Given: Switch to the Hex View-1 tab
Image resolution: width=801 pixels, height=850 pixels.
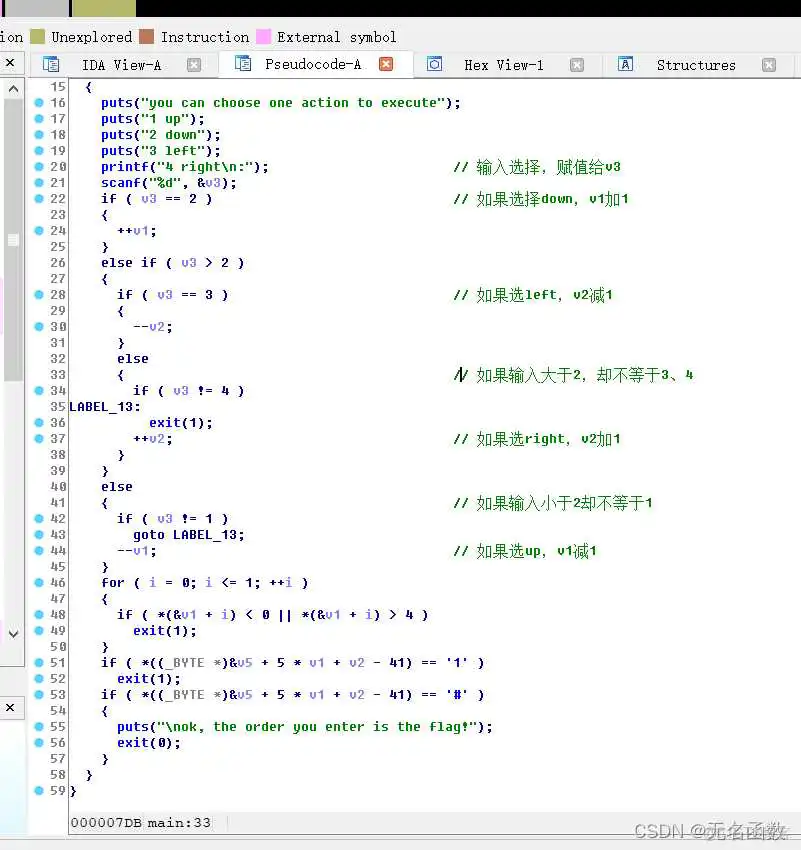Looking at the screenshot, I should tap(504, 64).
